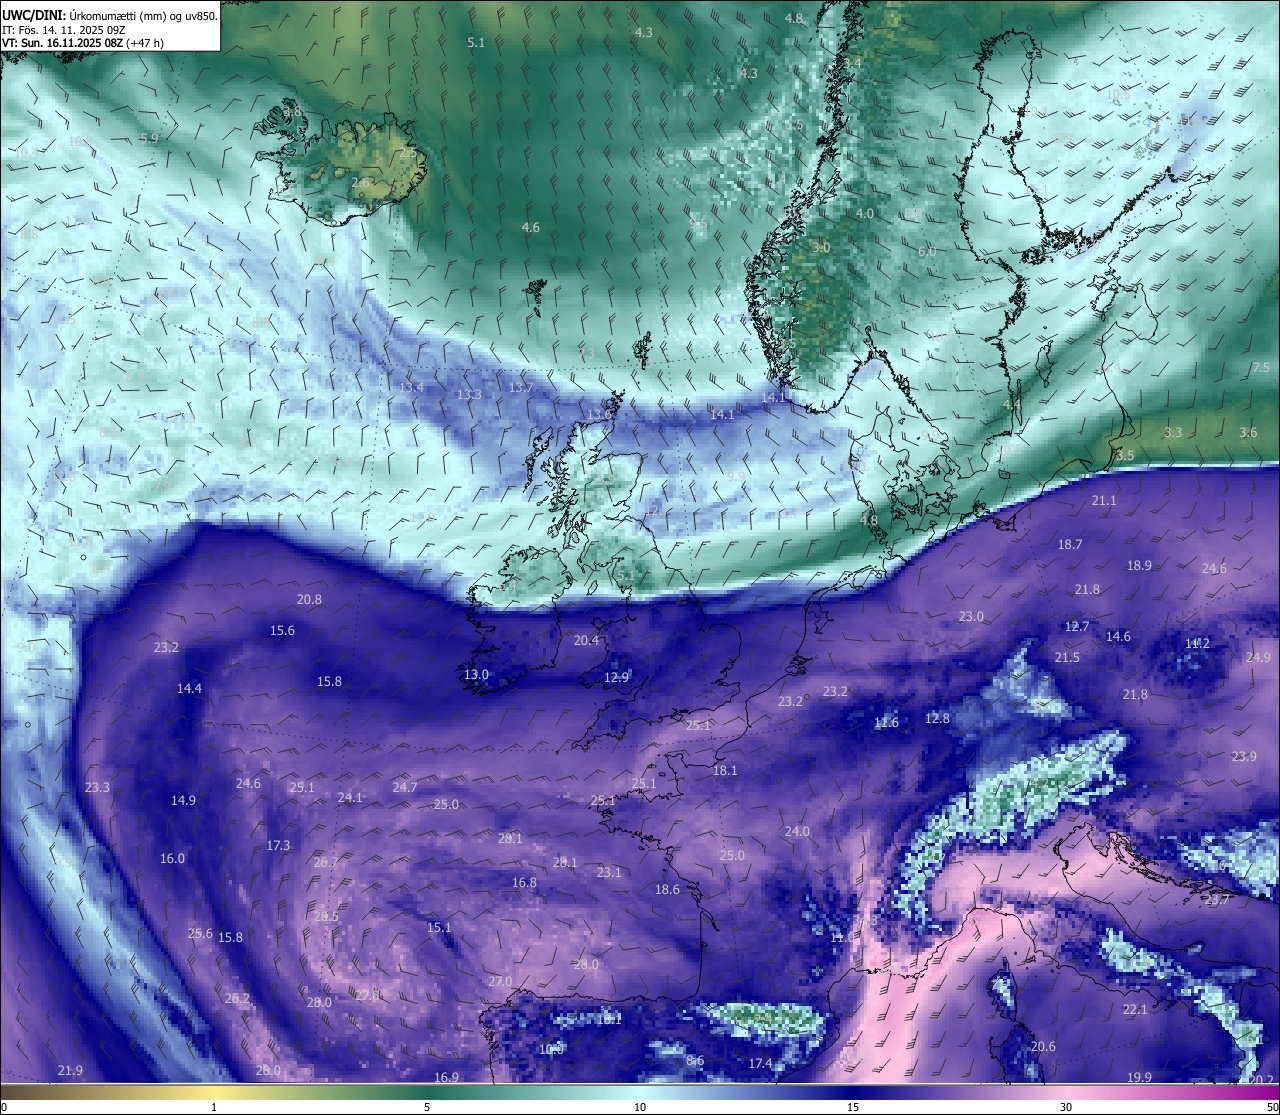The width and height of the screenshot is (1280, 1115).
Task: Click the value '4.0' over Norway
Action: (865, 213)
